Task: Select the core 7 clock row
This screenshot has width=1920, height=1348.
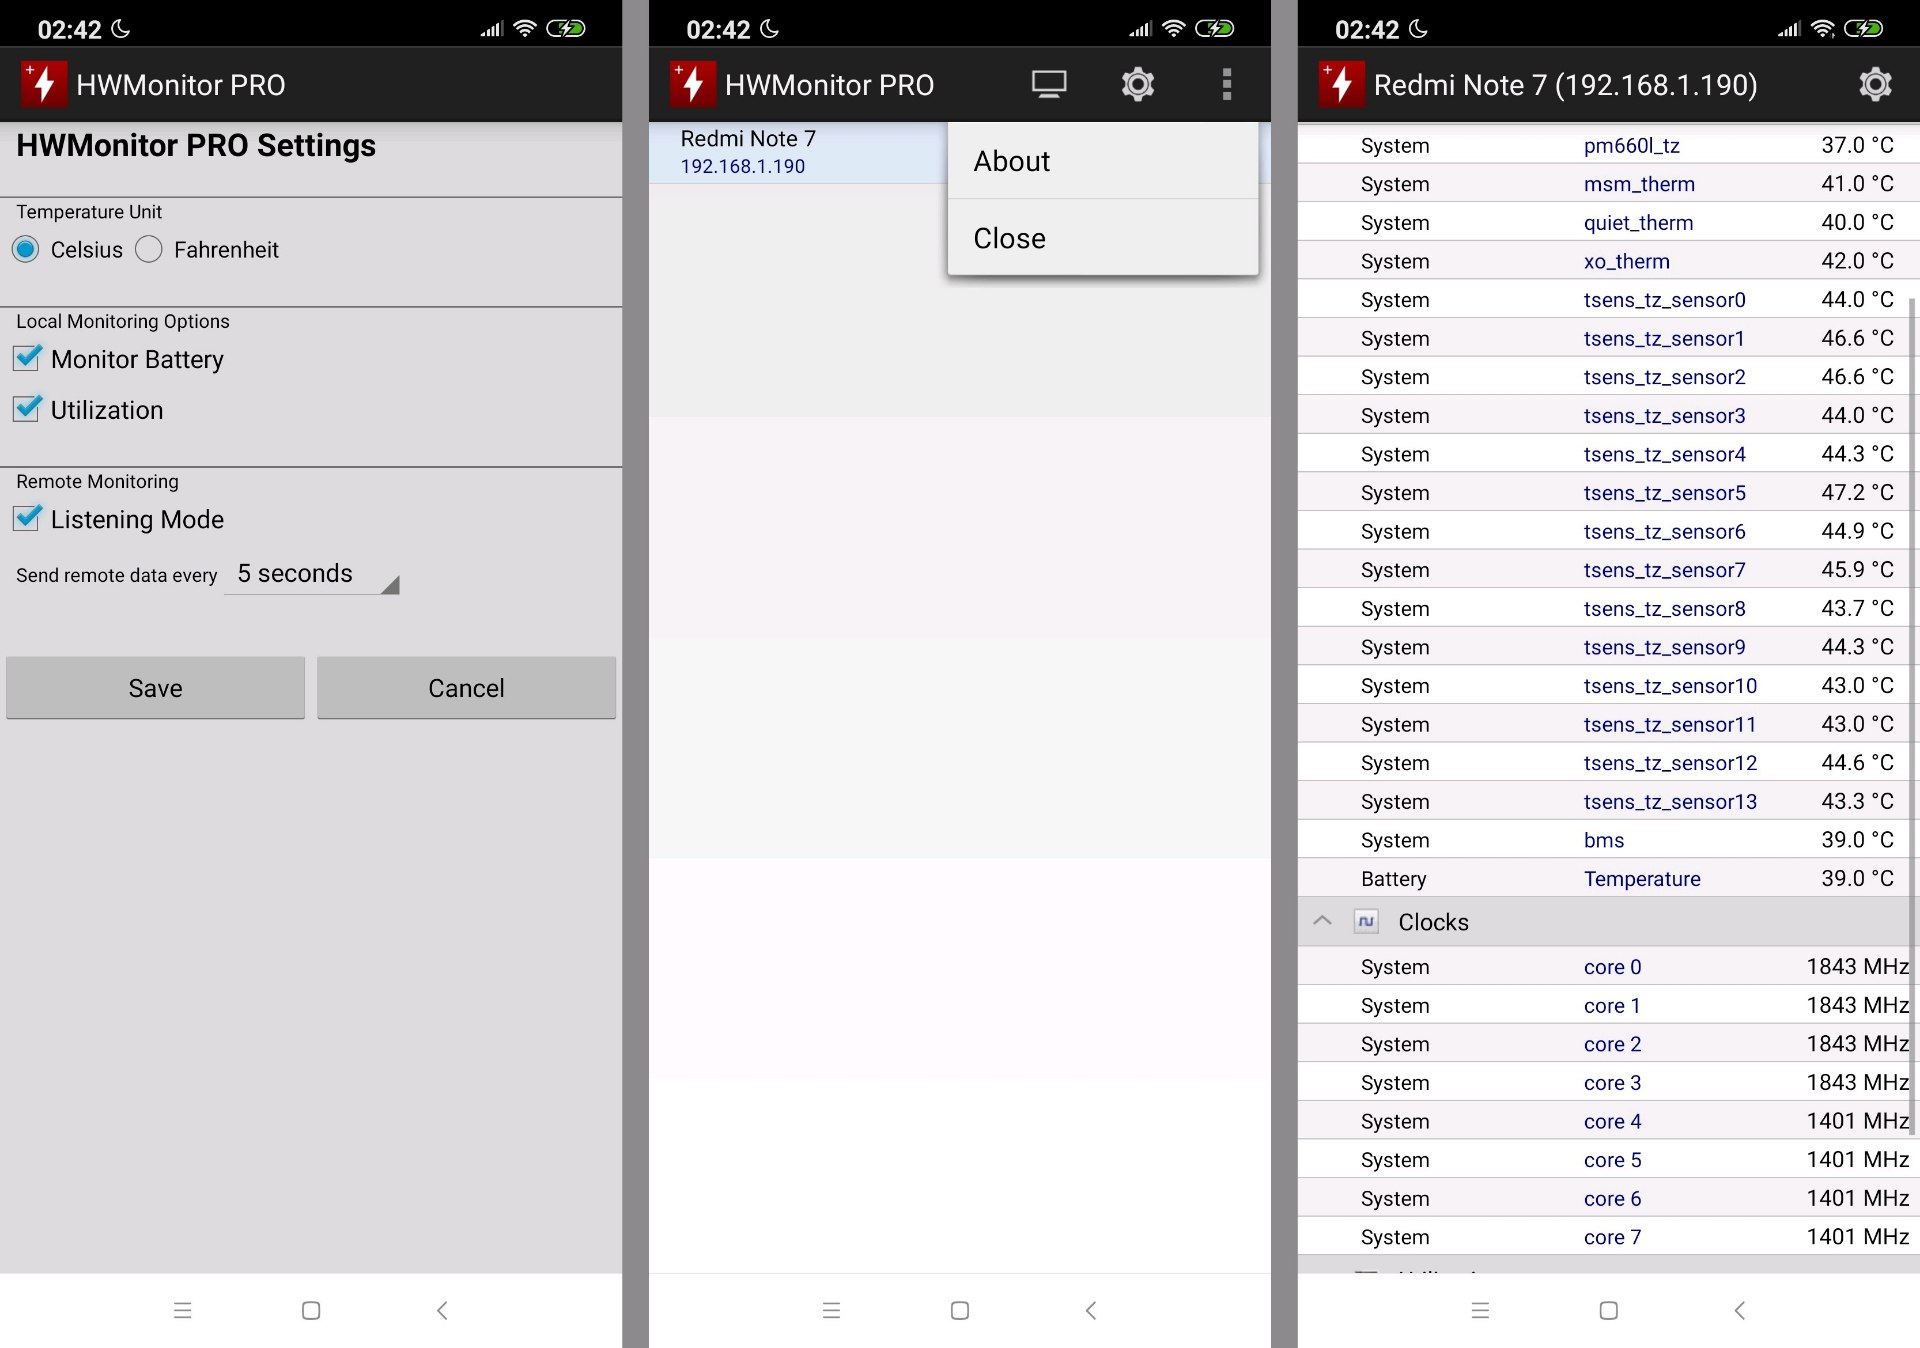Action: tap(1608, 1237)
